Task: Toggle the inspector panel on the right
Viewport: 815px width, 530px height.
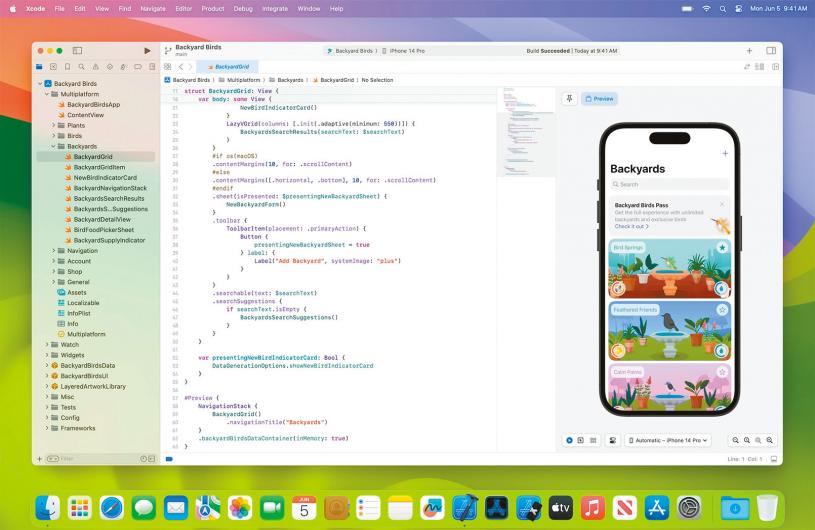Action: 771,50
